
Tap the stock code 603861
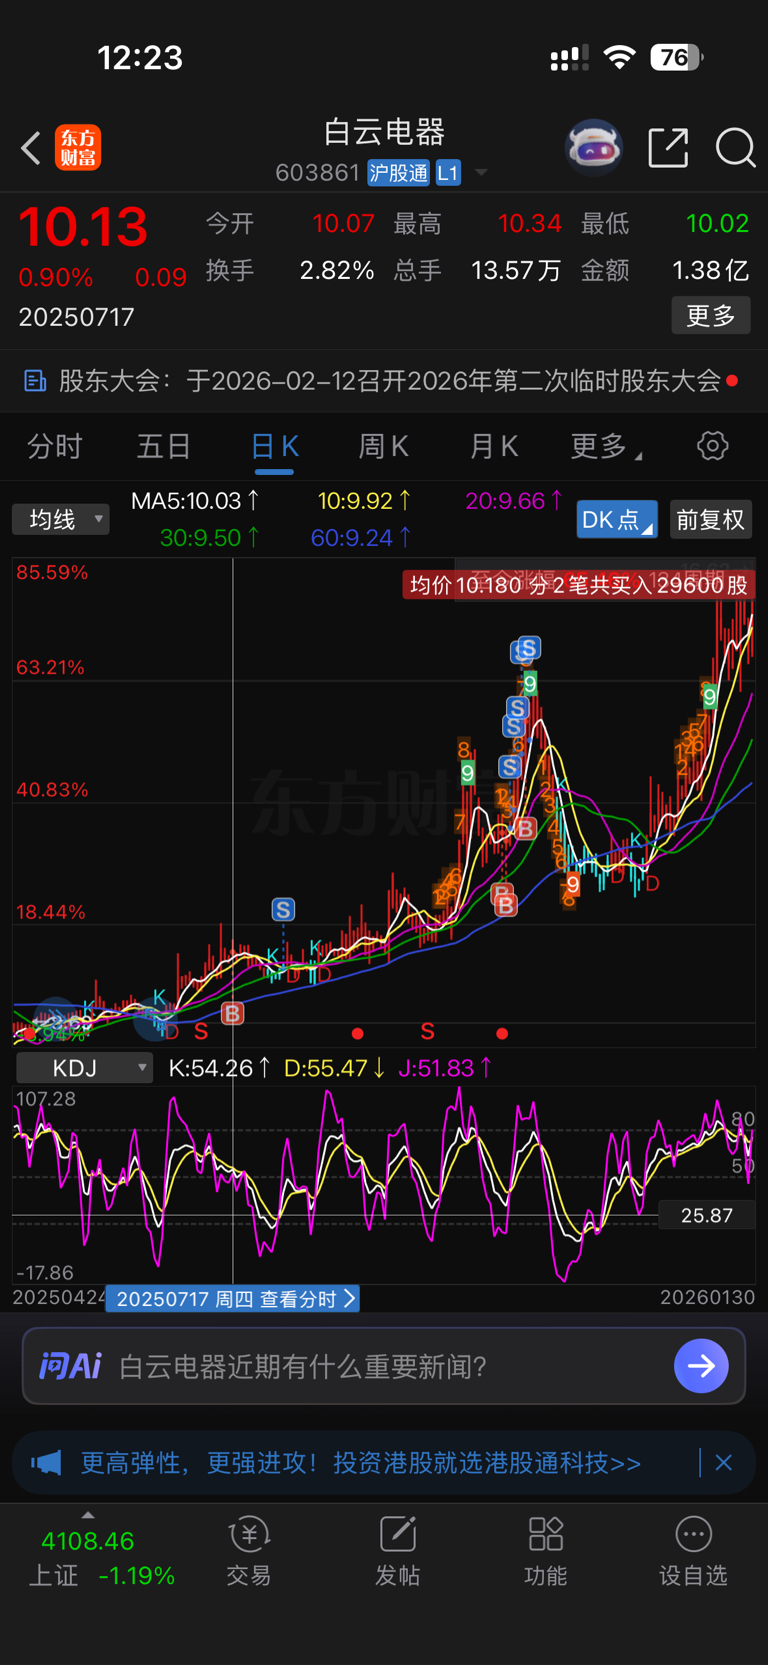[x=317, y=173]
